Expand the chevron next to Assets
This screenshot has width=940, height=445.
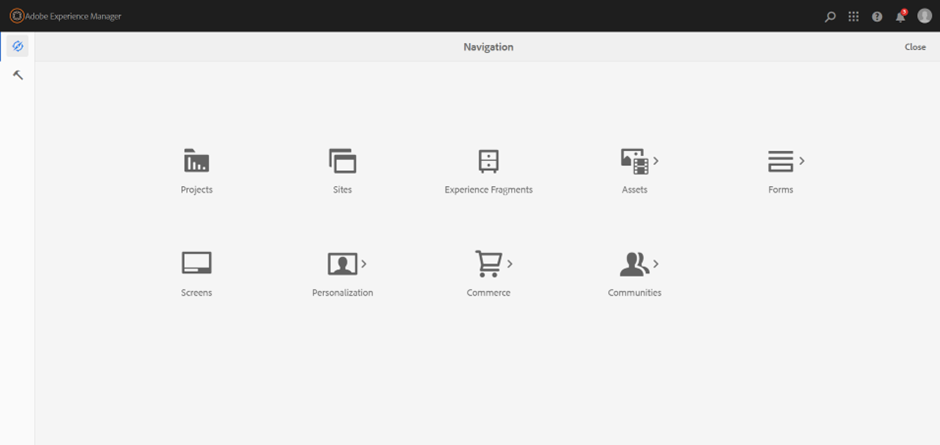click(x=656, y=161)
